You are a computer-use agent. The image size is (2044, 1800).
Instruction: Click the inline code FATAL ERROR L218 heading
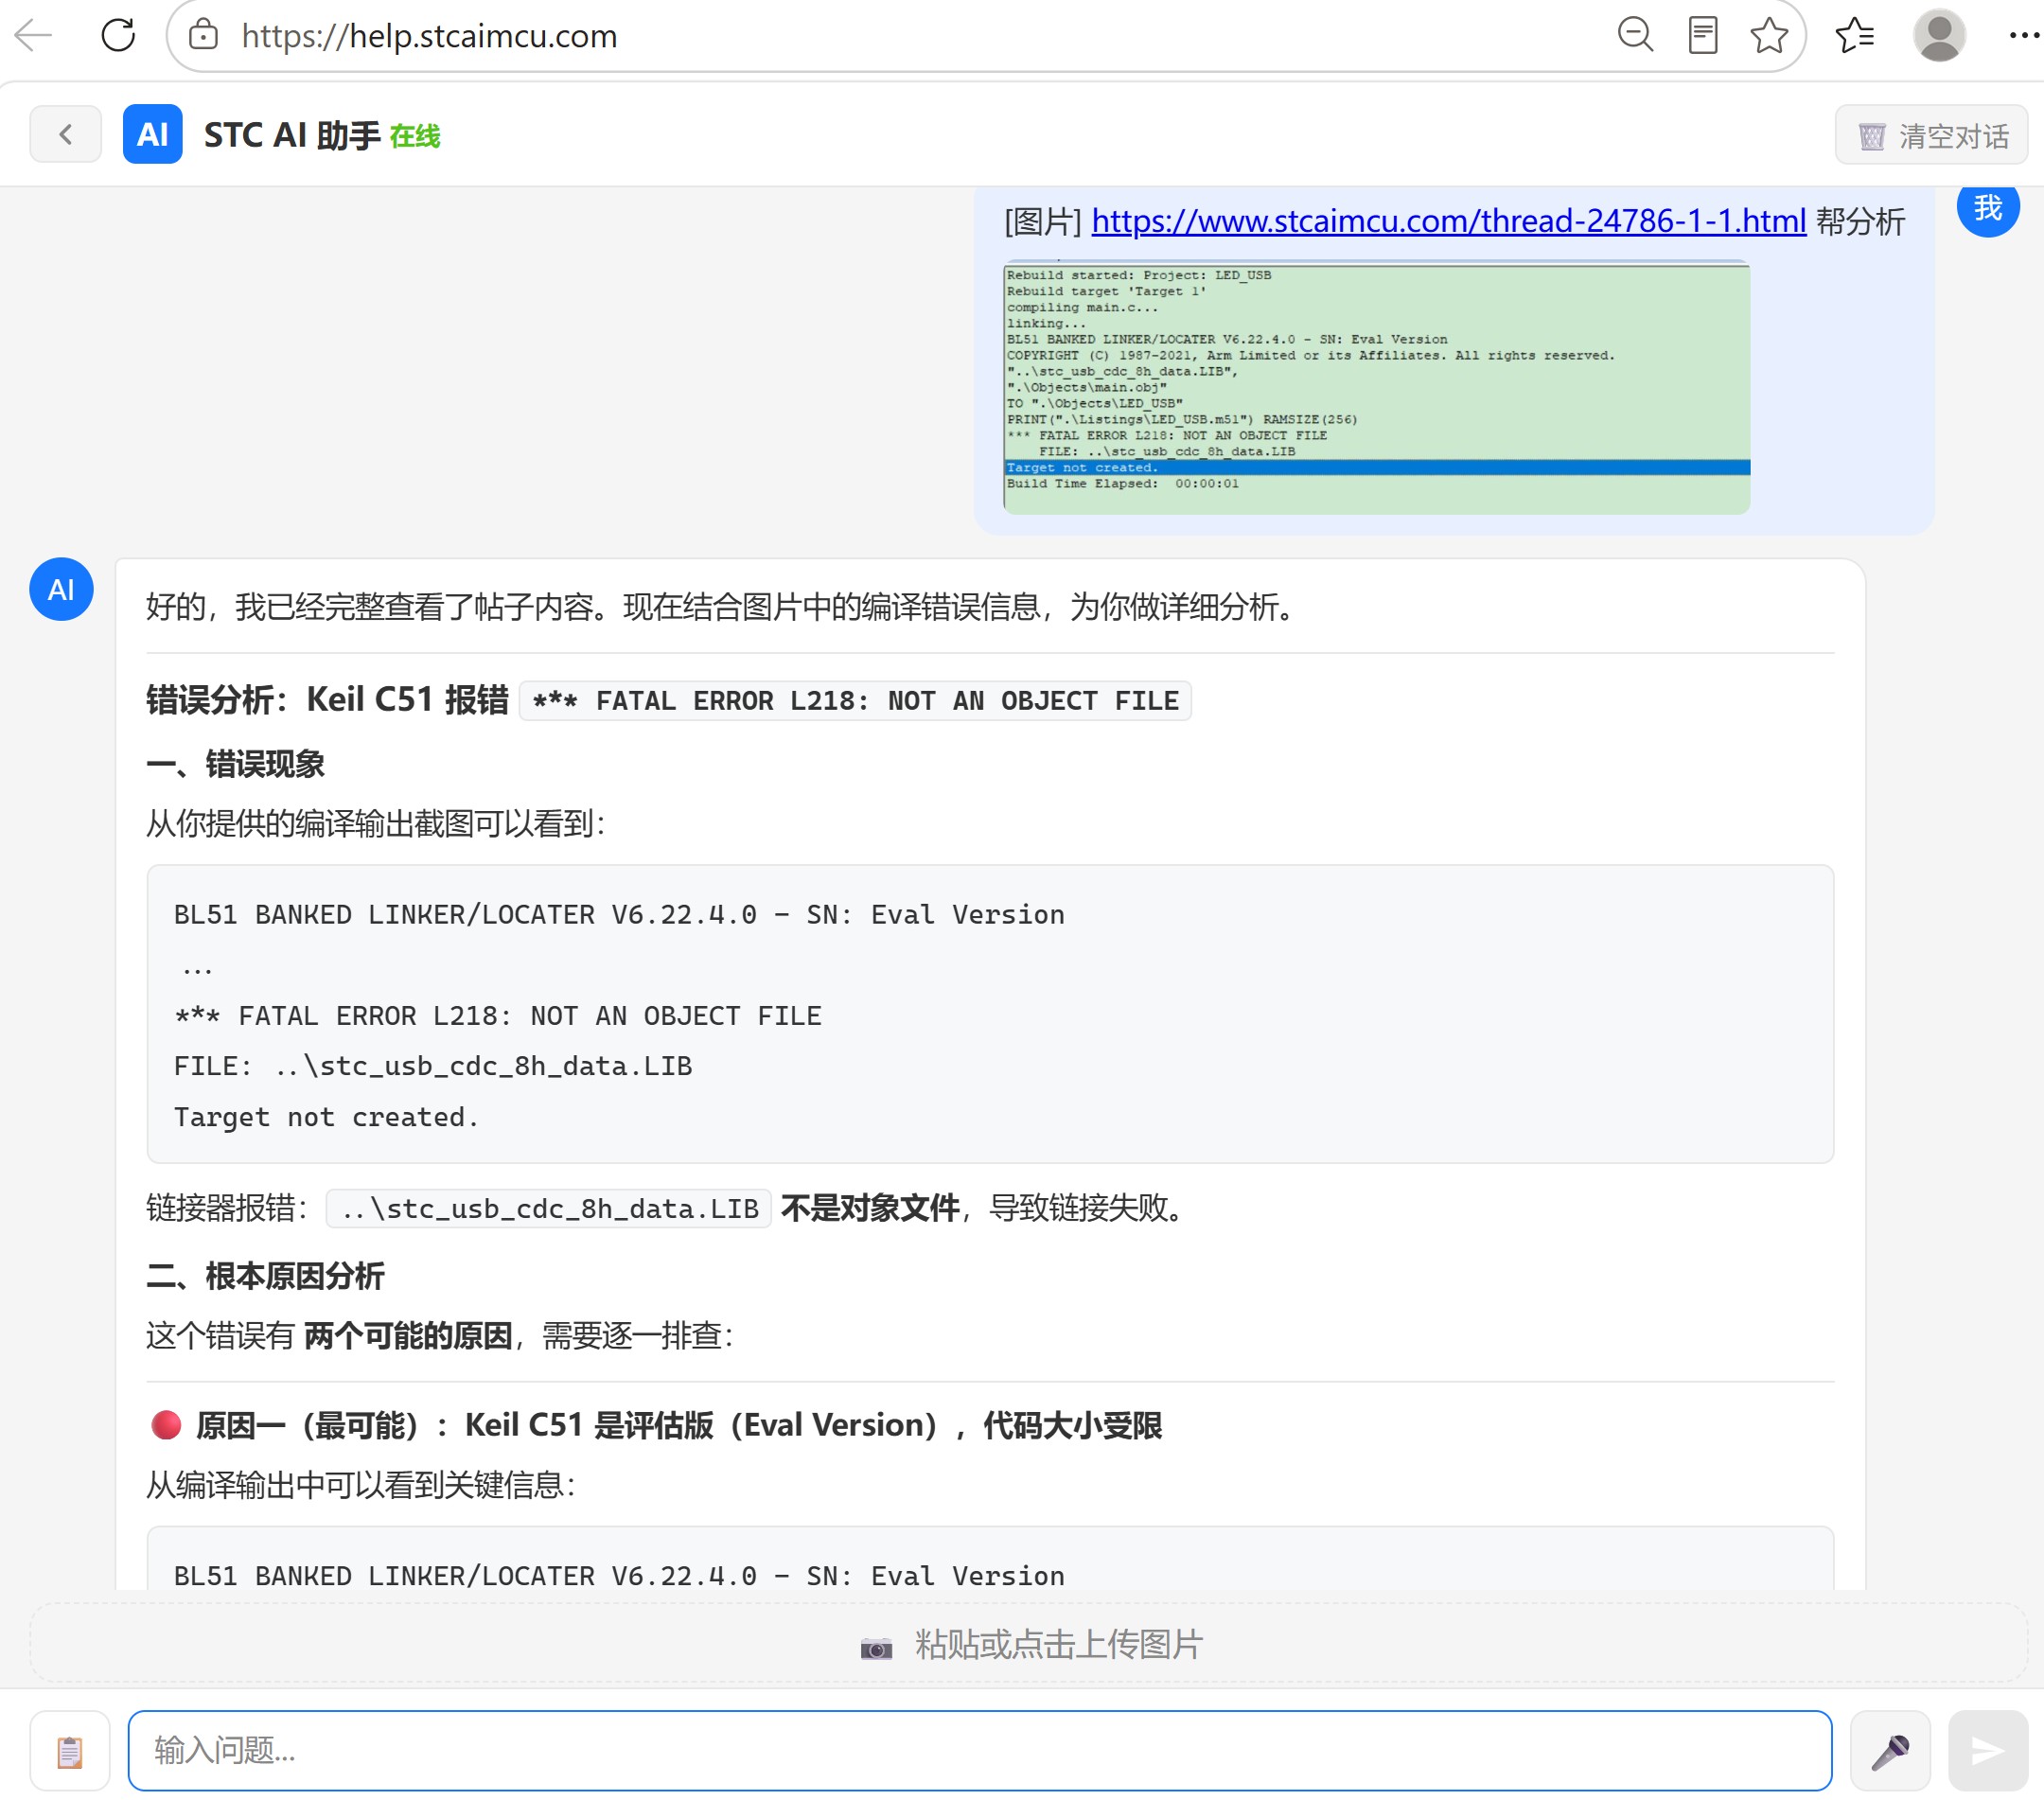[x=855, y=700]
